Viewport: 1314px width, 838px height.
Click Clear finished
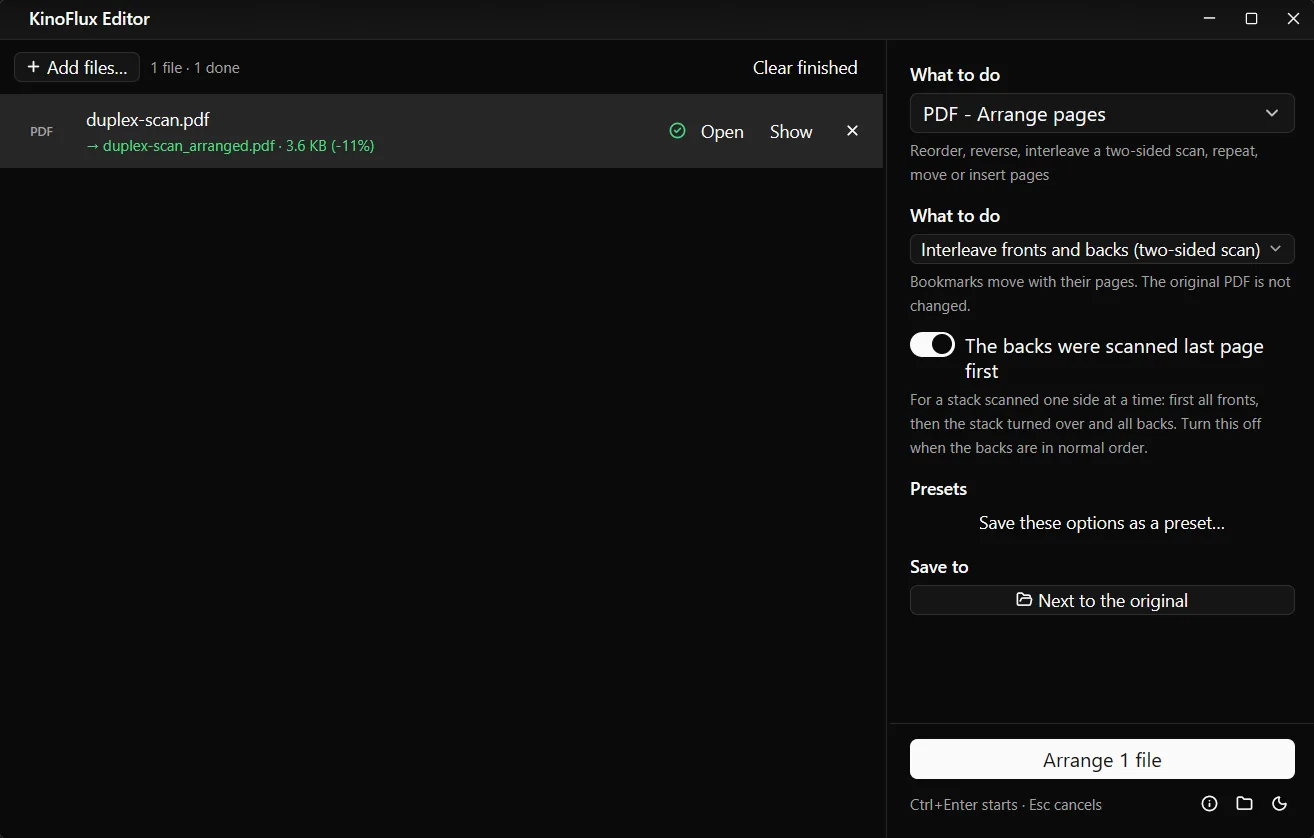click(x=805, y=67)
